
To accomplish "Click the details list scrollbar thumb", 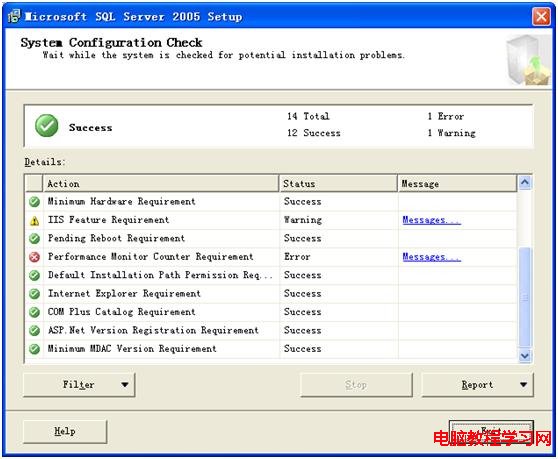I will 525,297.
